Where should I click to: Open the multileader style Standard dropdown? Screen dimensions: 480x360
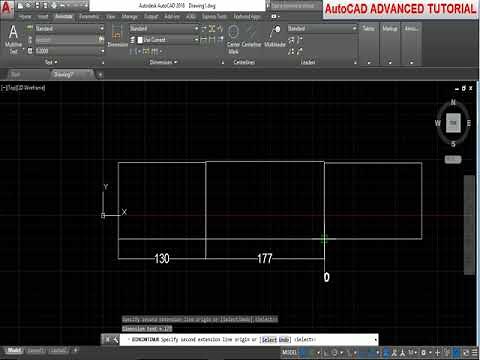click(322, 28)
